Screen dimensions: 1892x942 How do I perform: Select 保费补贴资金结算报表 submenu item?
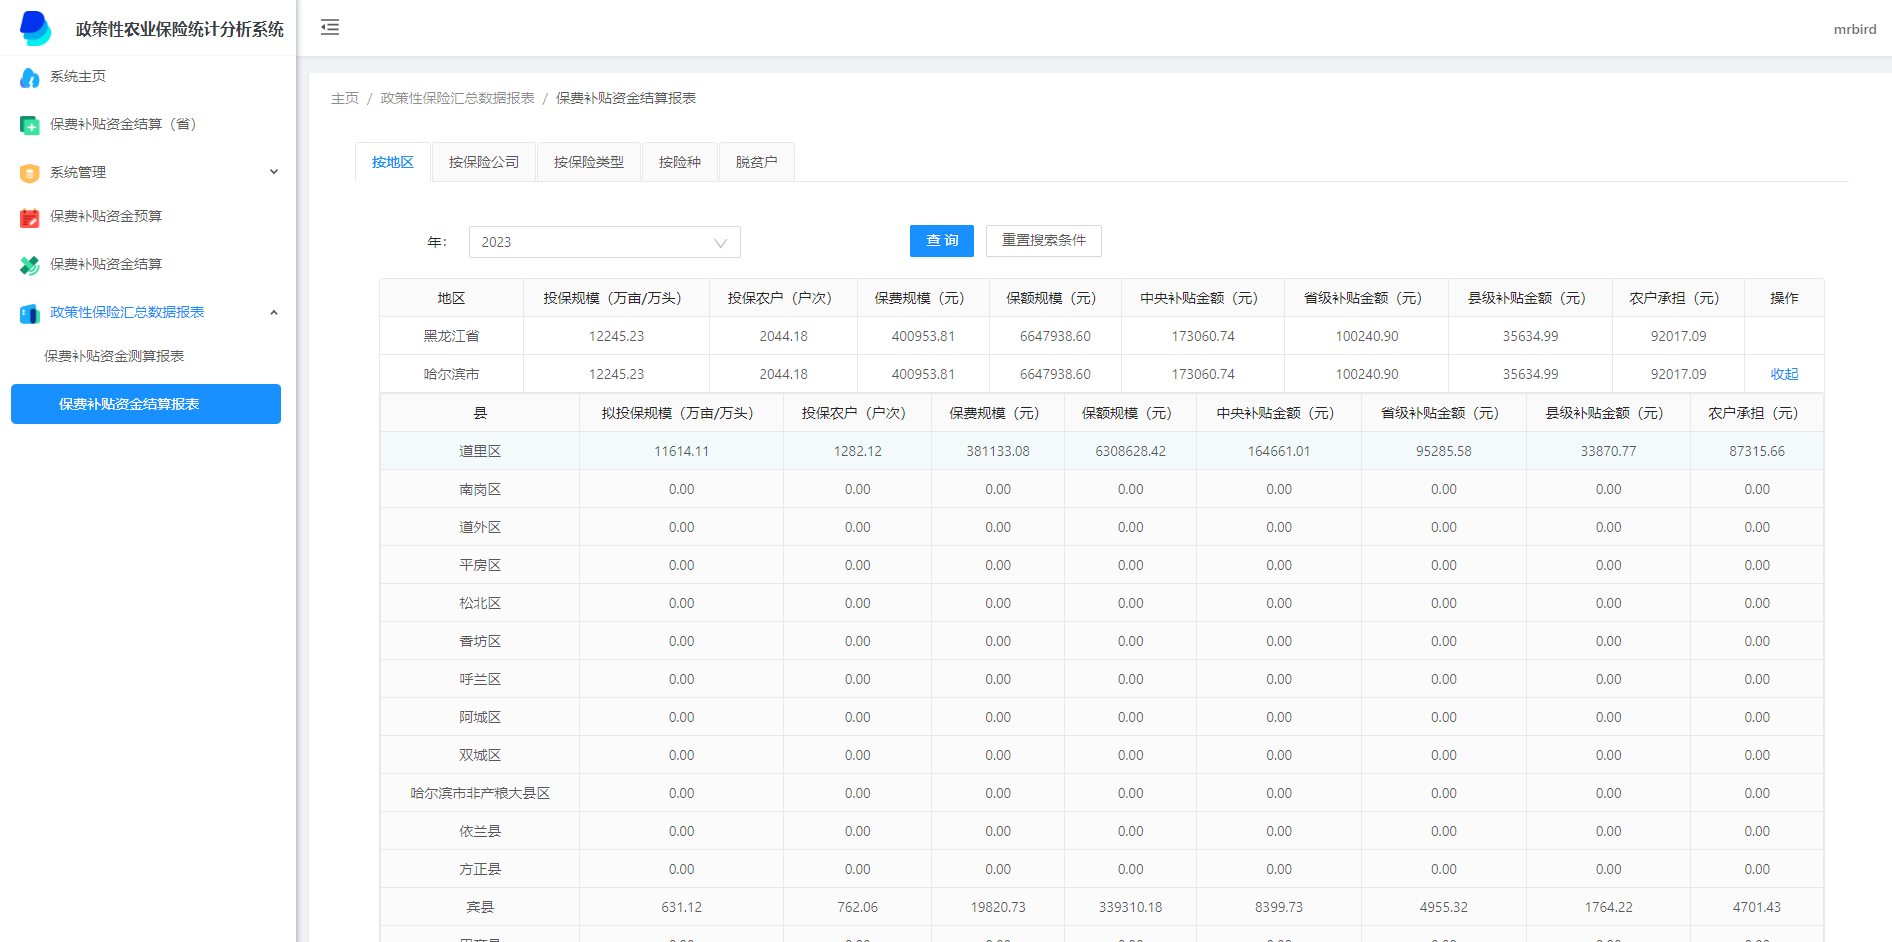(146, 404)
